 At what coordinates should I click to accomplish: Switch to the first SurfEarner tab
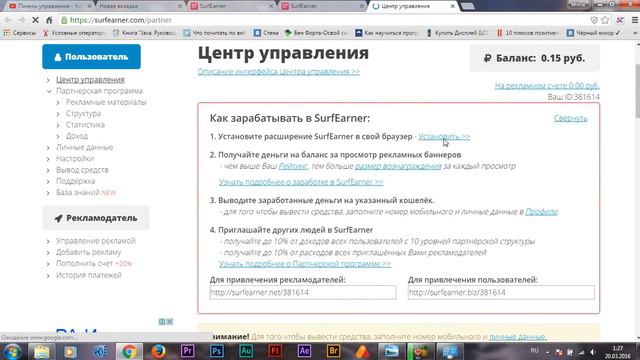point(231,6)
